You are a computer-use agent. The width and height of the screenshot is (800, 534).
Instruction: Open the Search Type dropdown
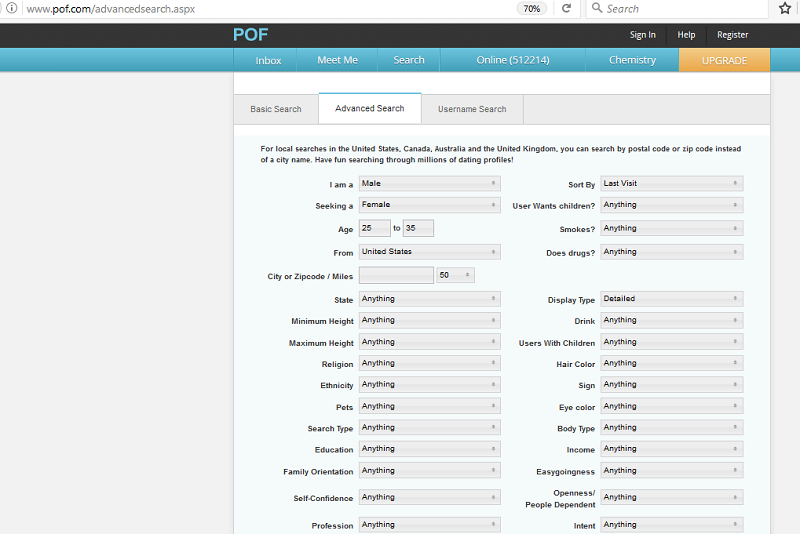click(x=430, y=427)
